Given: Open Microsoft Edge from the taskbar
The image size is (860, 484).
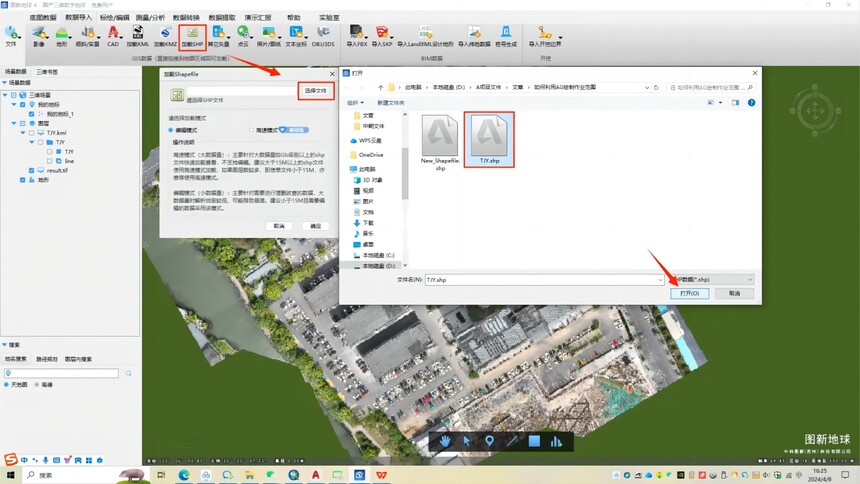Looking at the screenshot, I should 184,475.
